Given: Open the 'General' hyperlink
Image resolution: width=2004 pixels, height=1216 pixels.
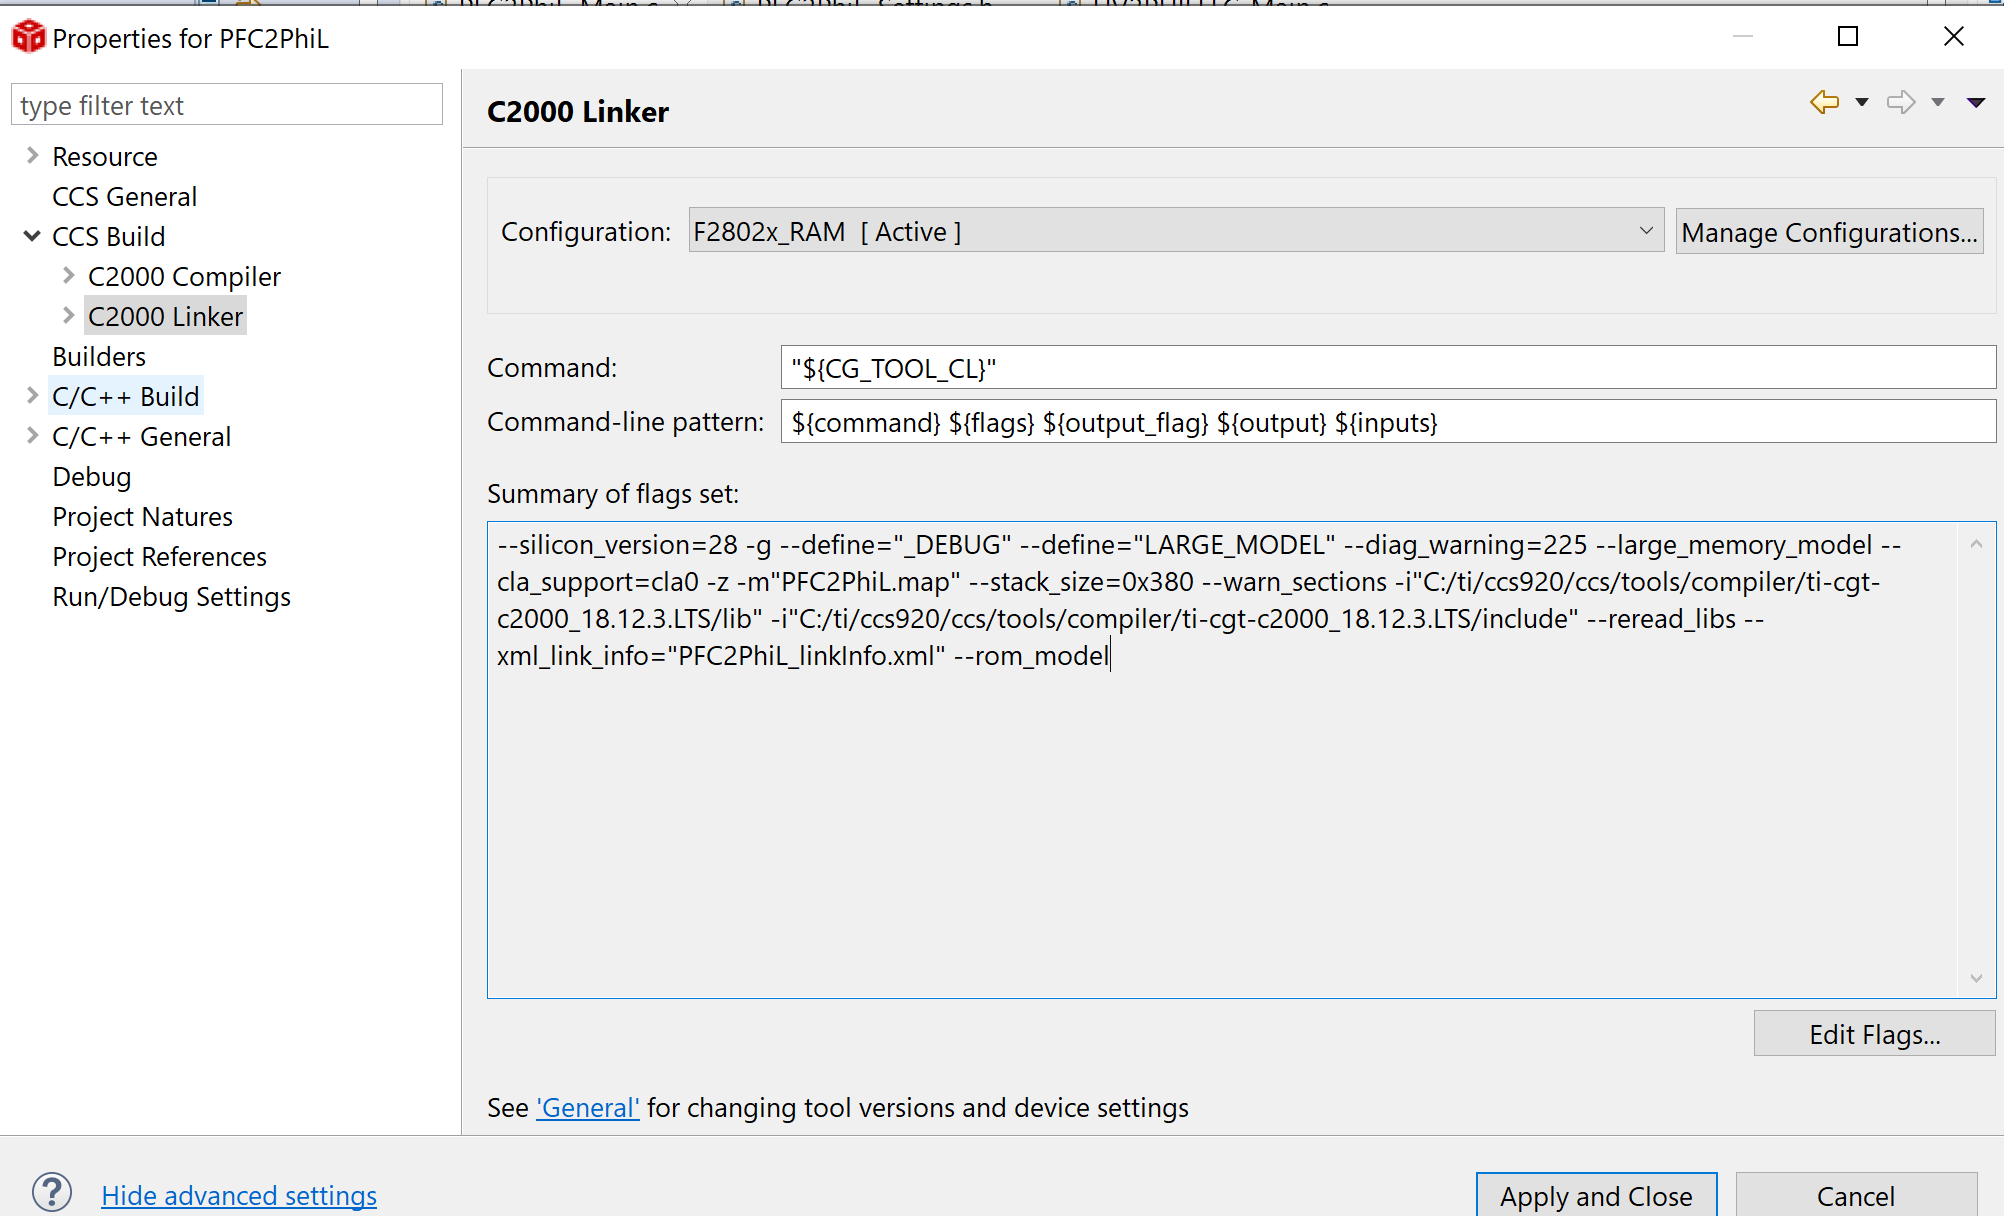Looking at the screenshot, I should [588, 1108].
